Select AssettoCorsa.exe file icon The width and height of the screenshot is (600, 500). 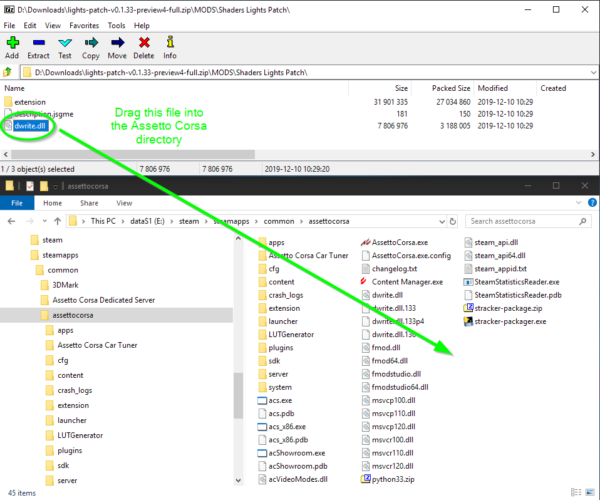(x=365, y=243)
